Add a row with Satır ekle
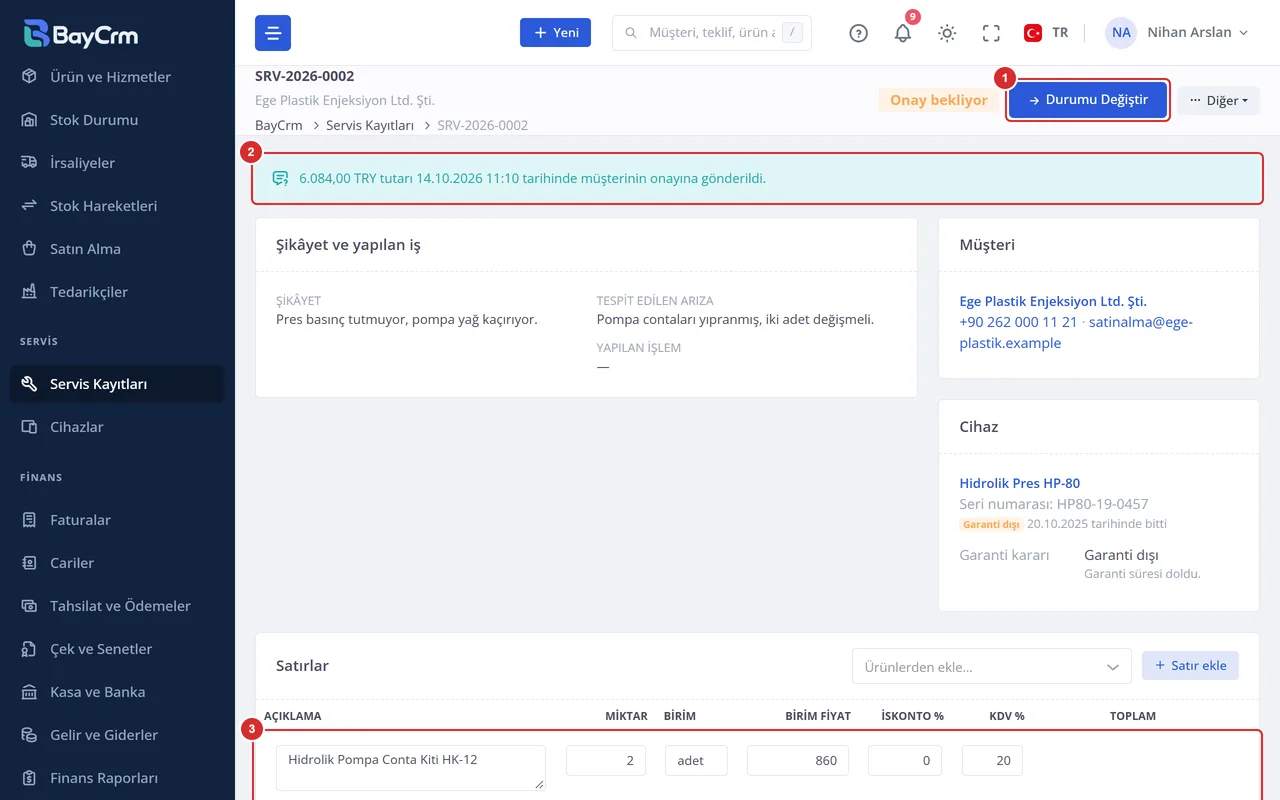The image size is (1280, 800). pyautogui.click(x=1190, y=666)
